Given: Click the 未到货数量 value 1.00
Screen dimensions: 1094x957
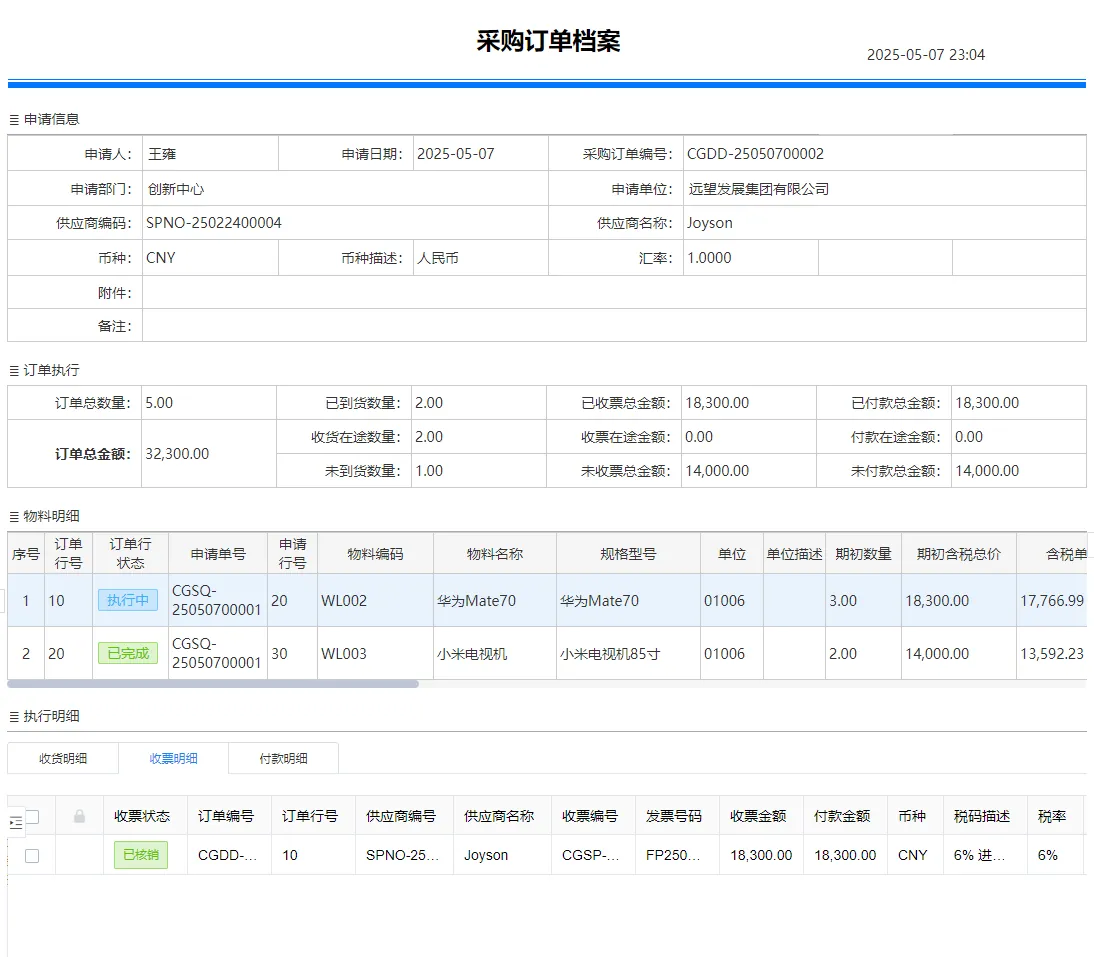Looking at the screenshot, I should tap(429, 471).
